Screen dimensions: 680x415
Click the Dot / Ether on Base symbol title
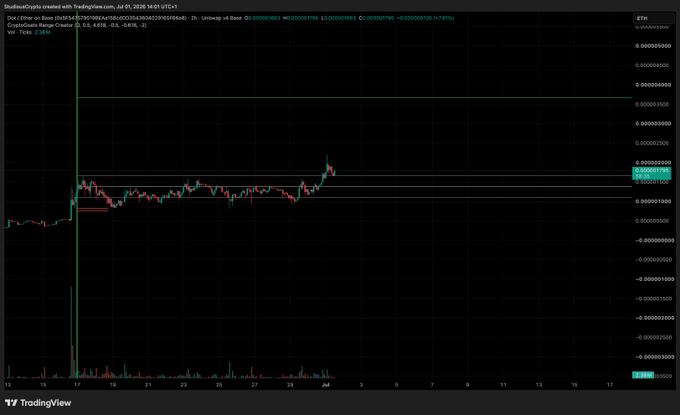click(x=97, y=18)
